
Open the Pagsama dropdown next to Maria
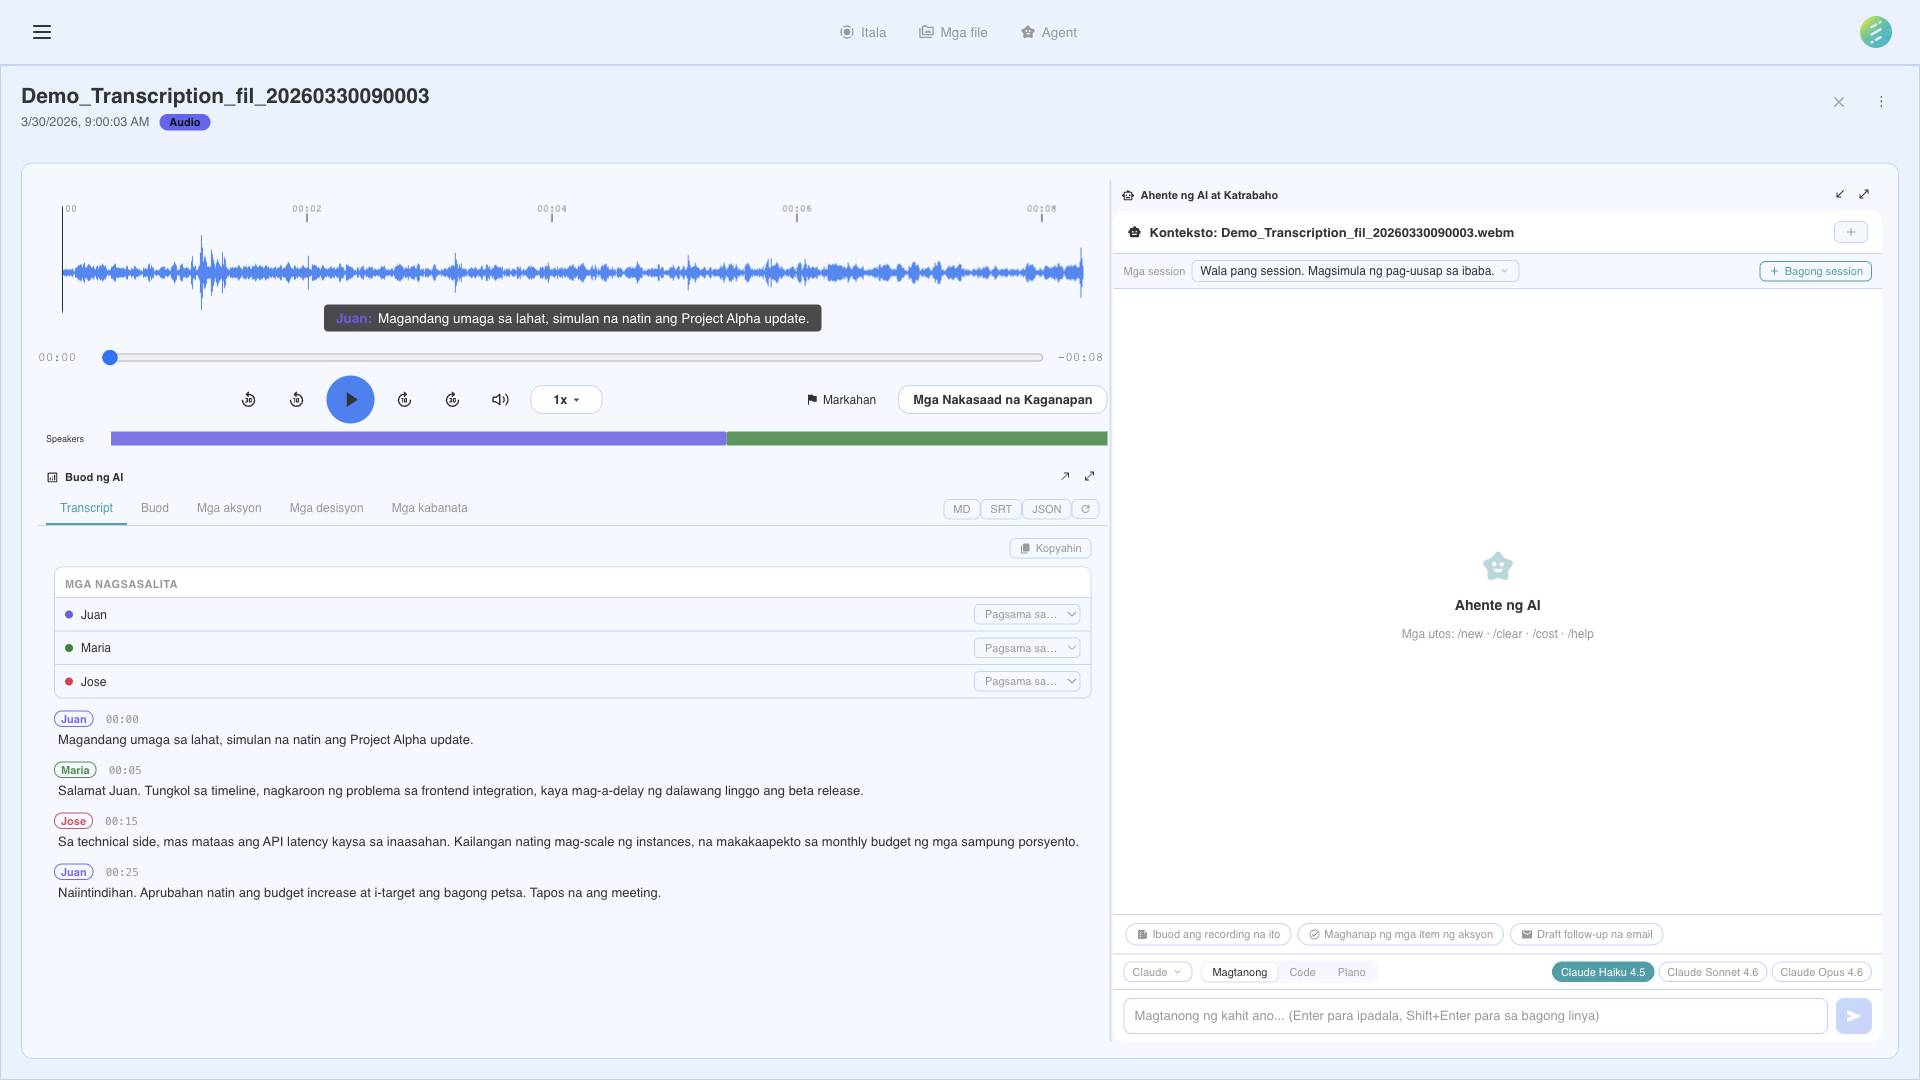tap(1026, 647)
